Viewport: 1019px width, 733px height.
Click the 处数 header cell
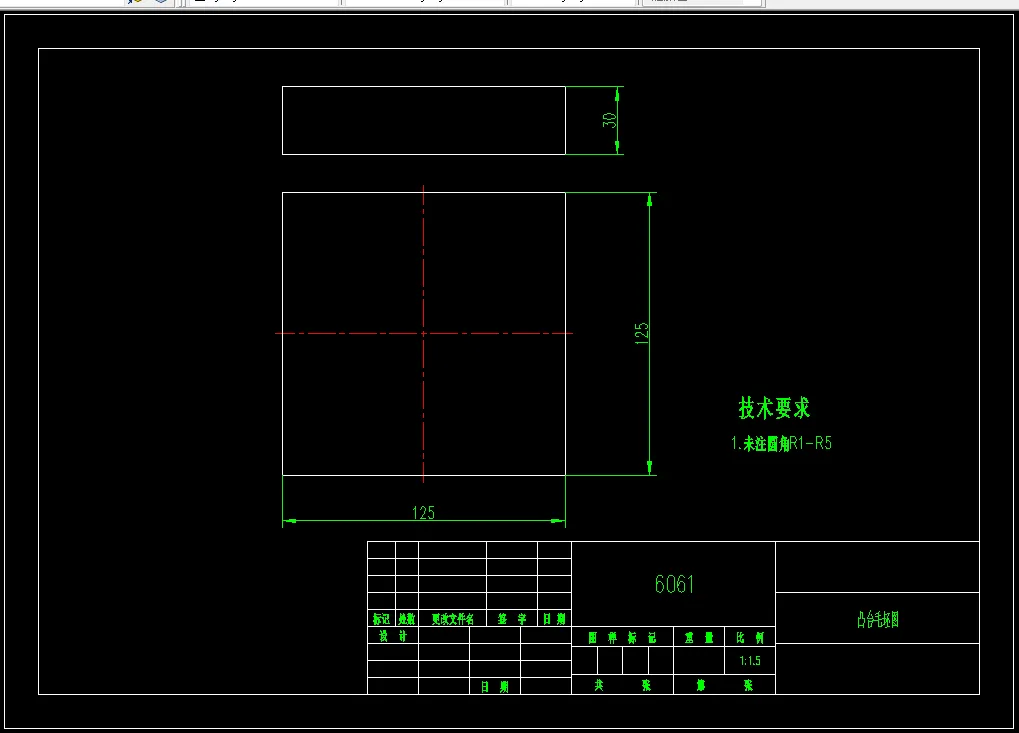pos(407,619)
